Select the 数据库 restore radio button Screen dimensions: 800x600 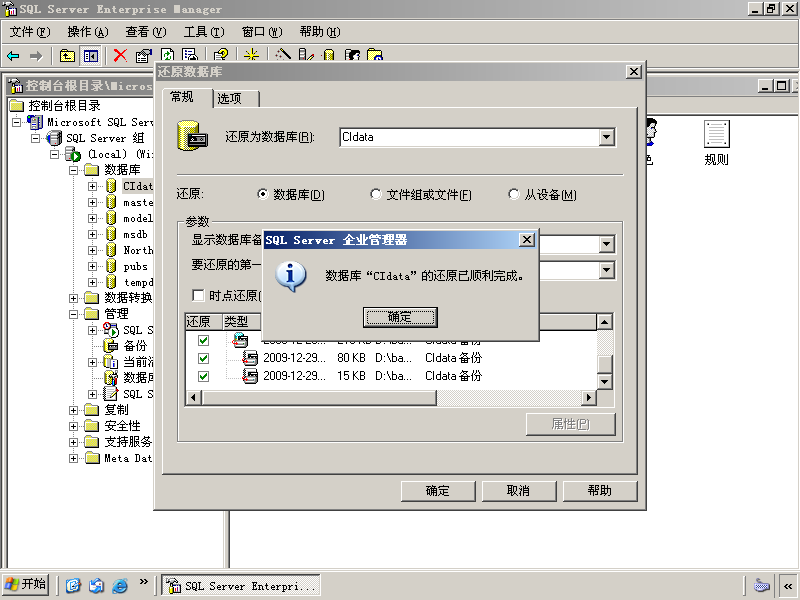[263, 194]
